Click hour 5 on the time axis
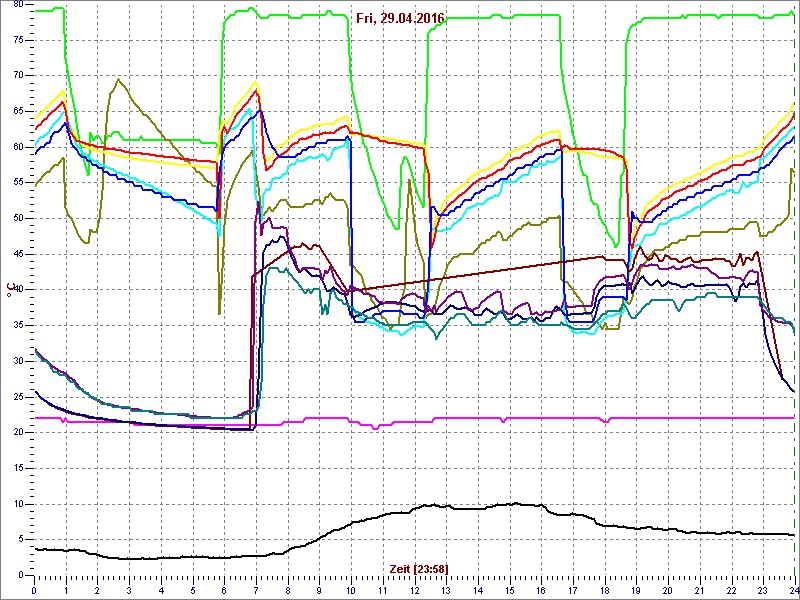The width and height of the screenshot is (800, 600). [193, 589]
